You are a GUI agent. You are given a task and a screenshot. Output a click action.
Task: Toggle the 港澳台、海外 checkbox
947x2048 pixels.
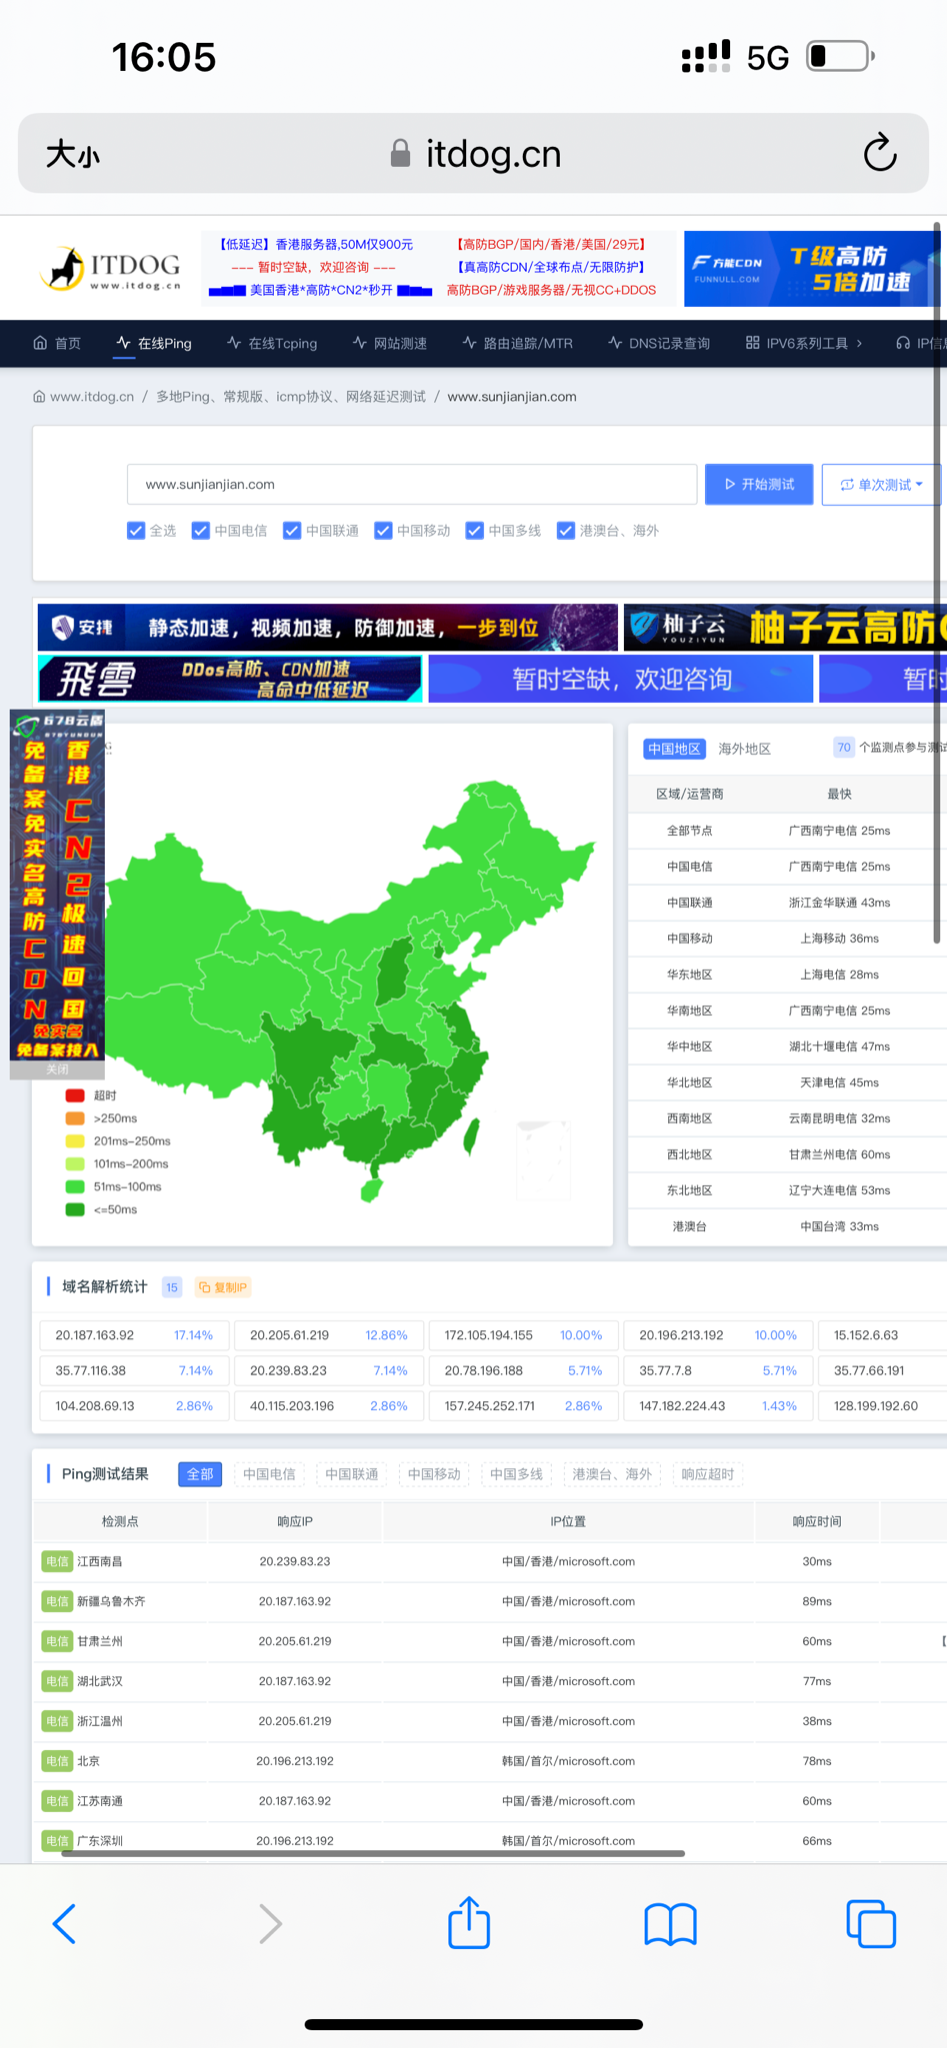coord(566,530)
